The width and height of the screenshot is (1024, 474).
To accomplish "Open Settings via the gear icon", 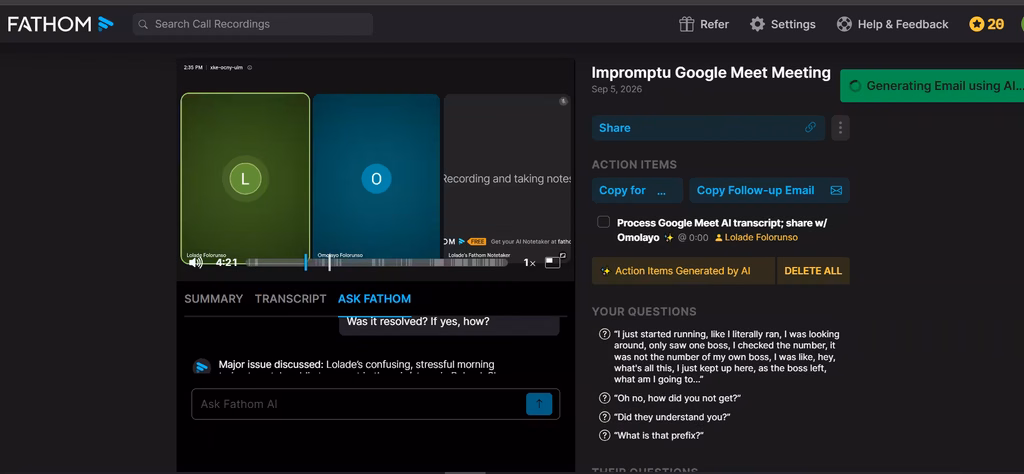I will coord(757,24).
